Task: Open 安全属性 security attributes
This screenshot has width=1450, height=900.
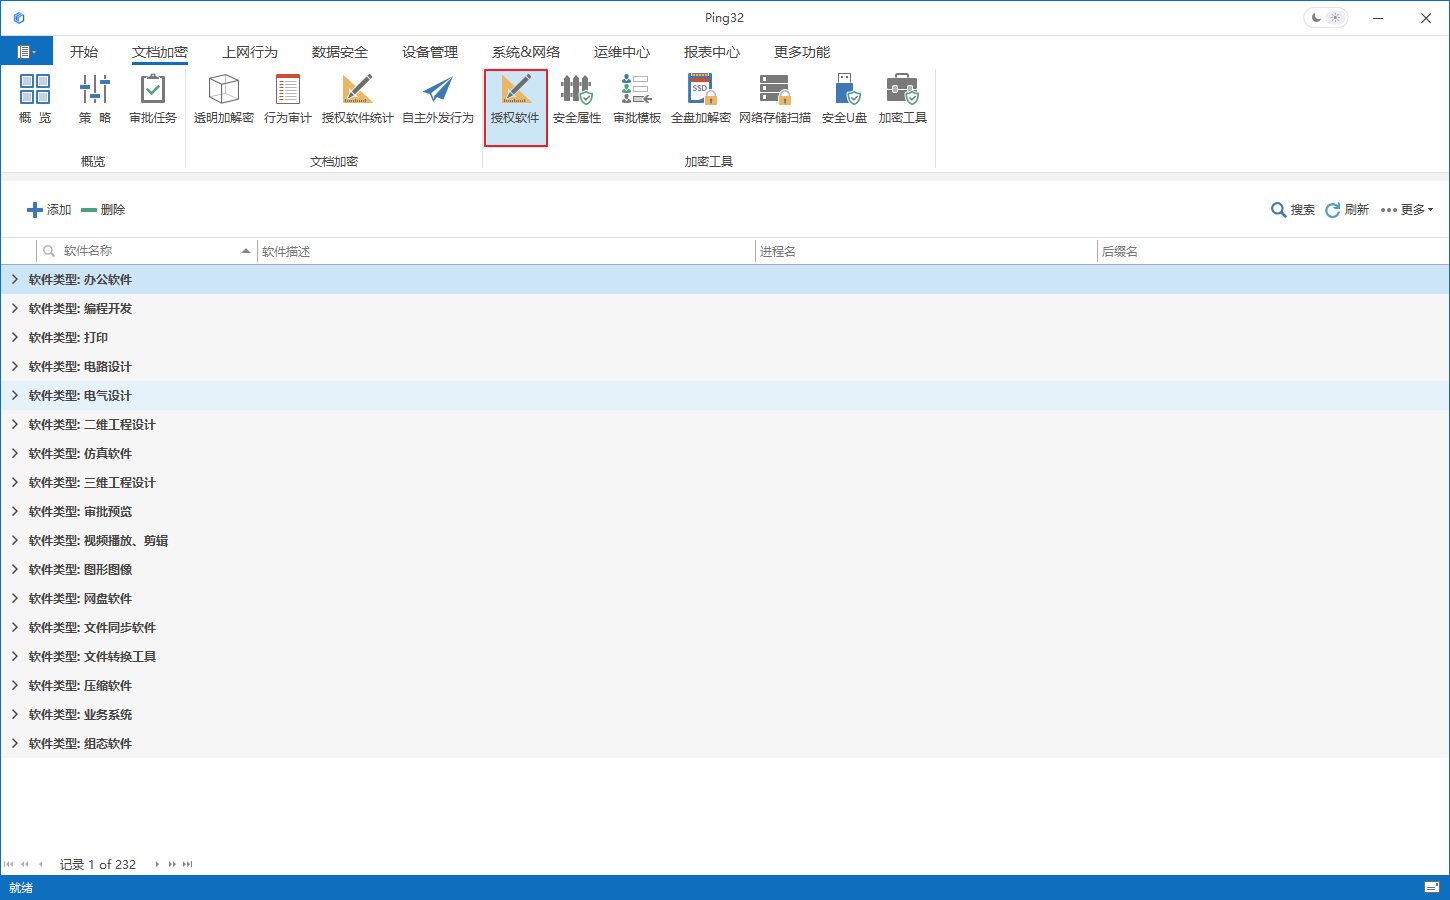Action: pyautogui.click(x=577, y=99)
